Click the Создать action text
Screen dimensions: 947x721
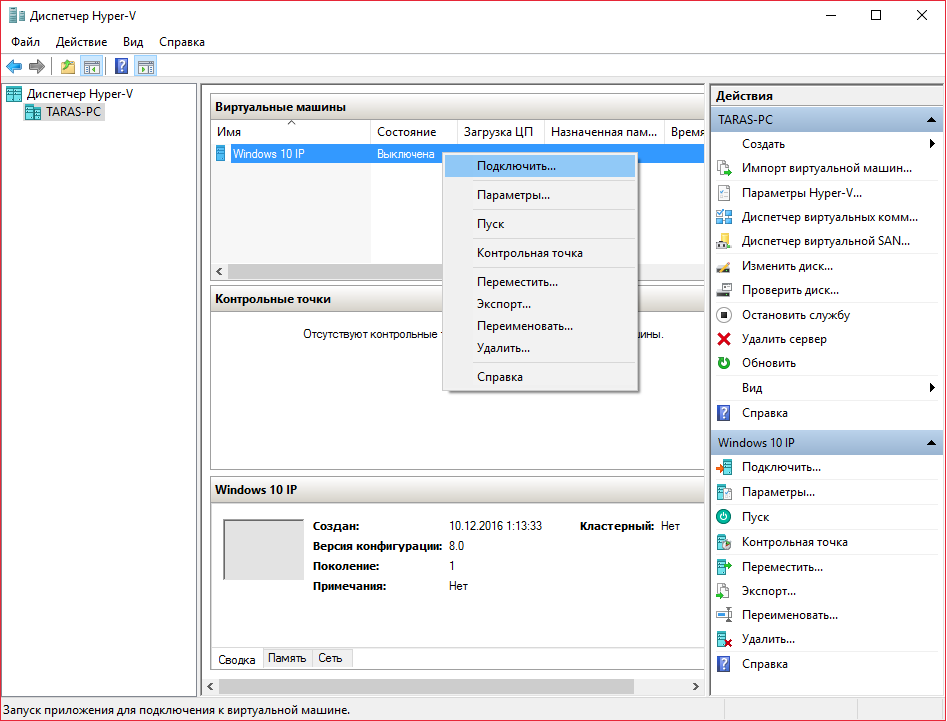point(763,144)
